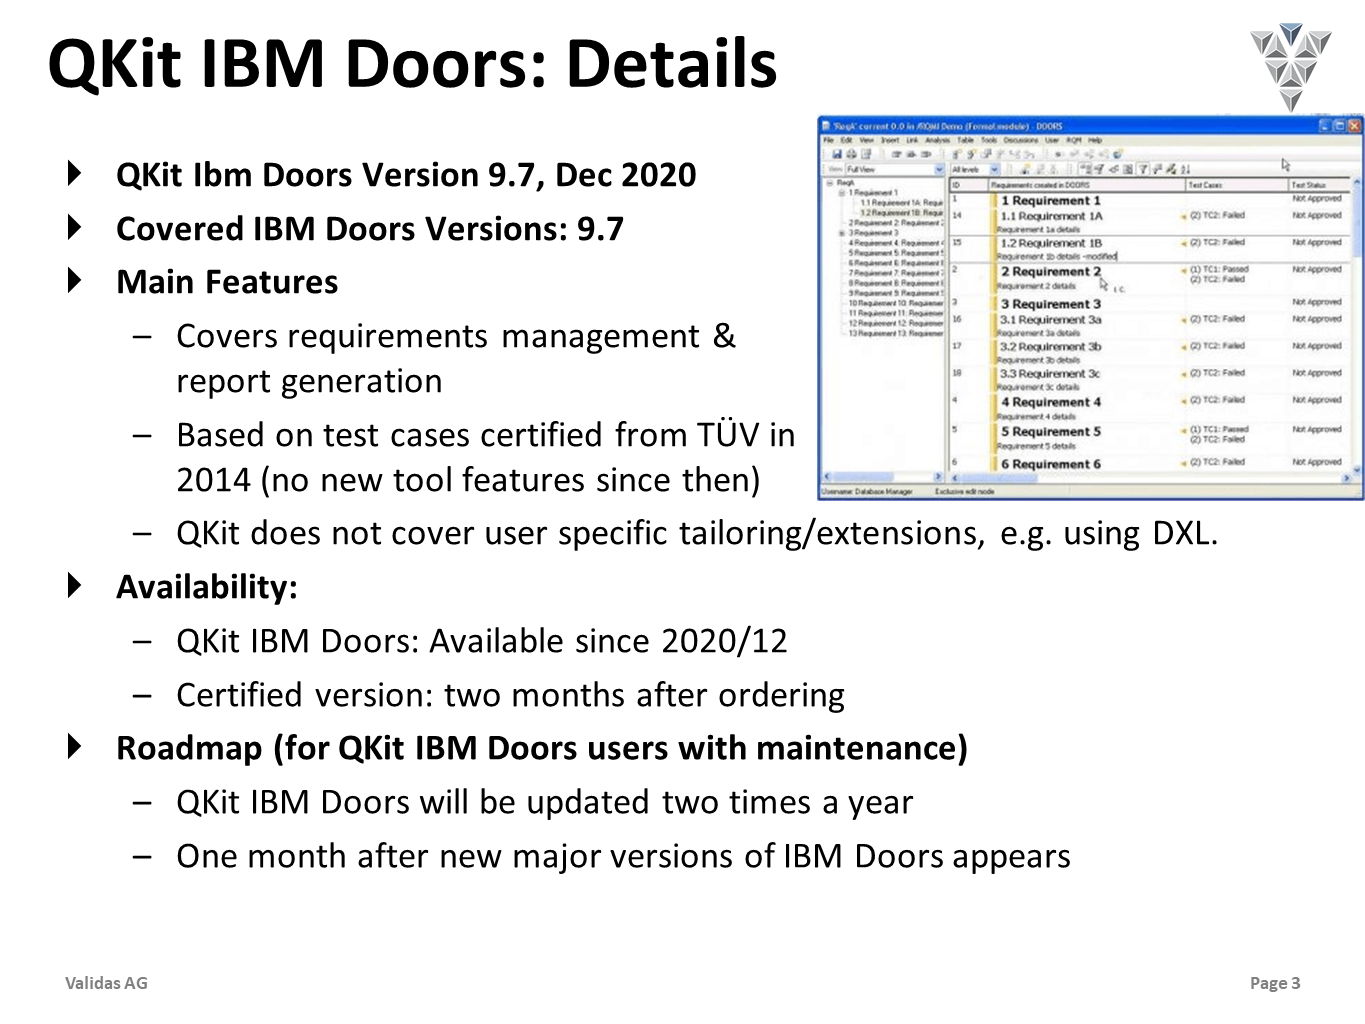Open the RQM menu in DOORS
This screenshot has width=1365, height=1024.
pos(1073,140)
